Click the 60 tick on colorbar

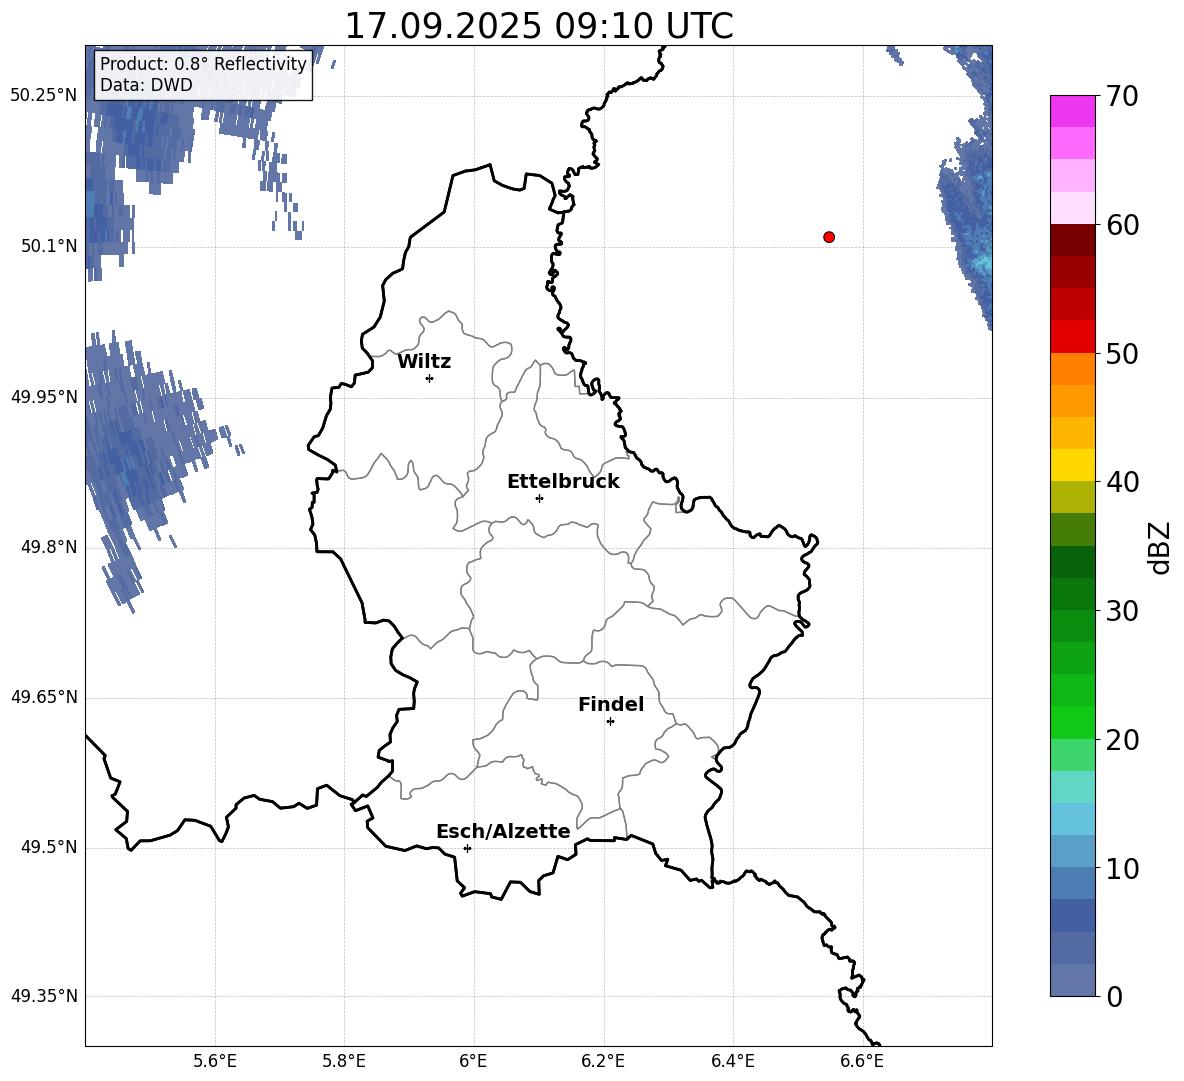click(1122, 225)
